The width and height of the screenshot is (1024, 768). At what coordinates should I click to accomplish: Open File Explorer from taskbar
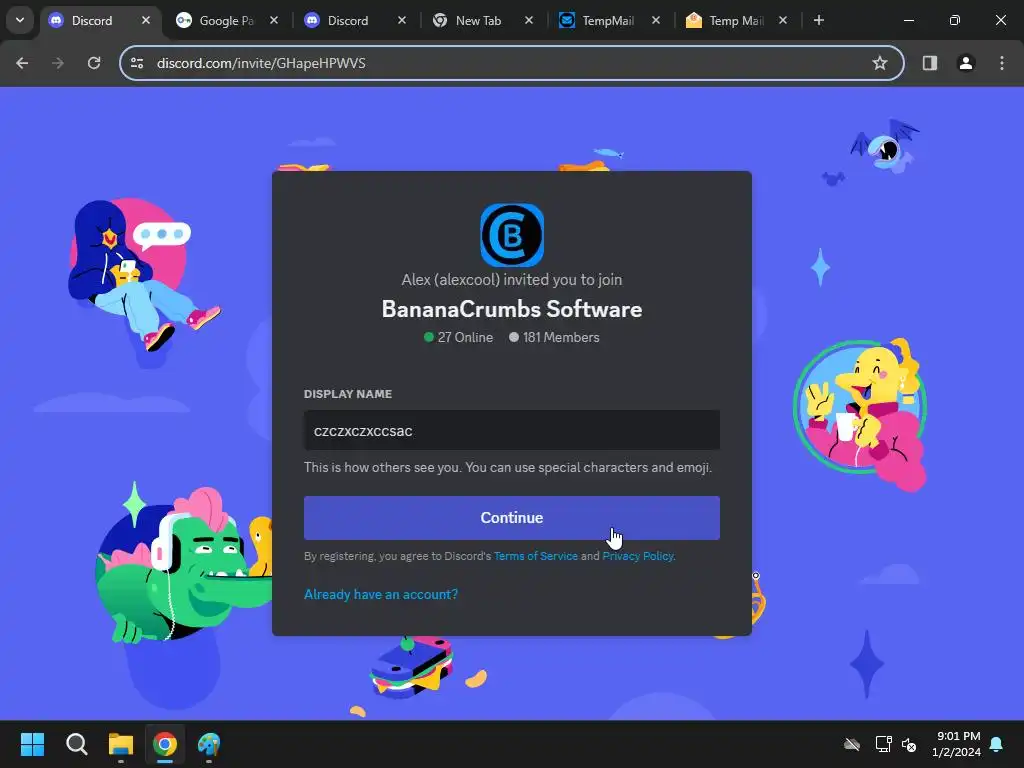pyautogui.click(x=121, y=744)
